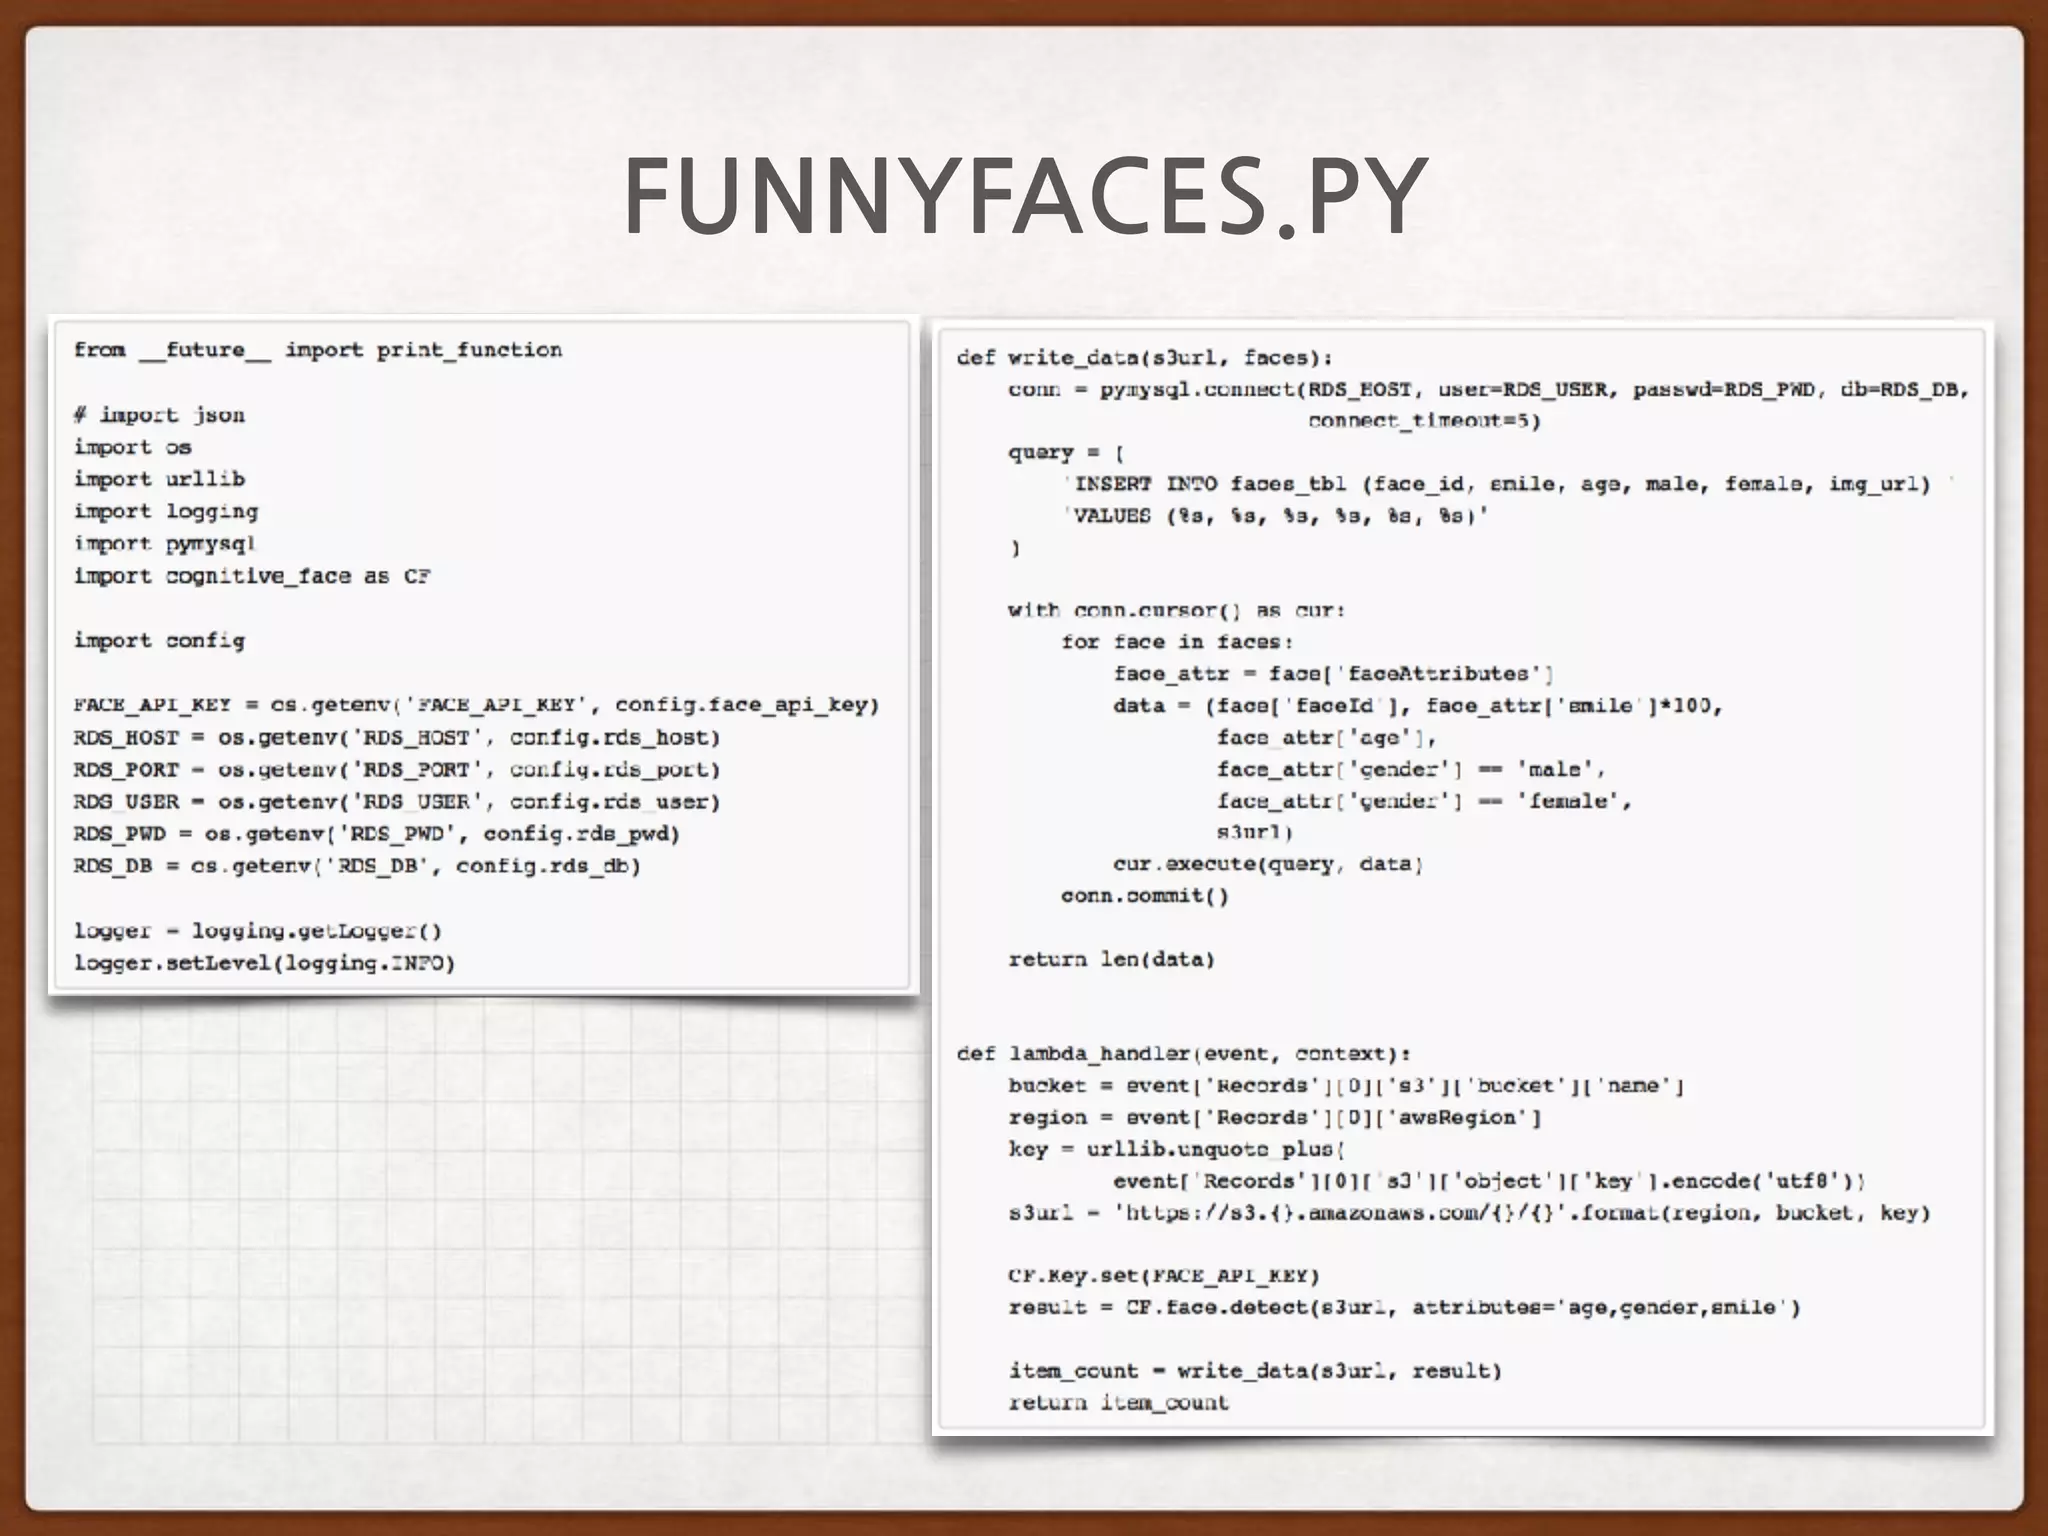Click the 'def lambda_handler(event, context)' definition
Screen dimensions: 2048x1536
coord(1184,1053)
